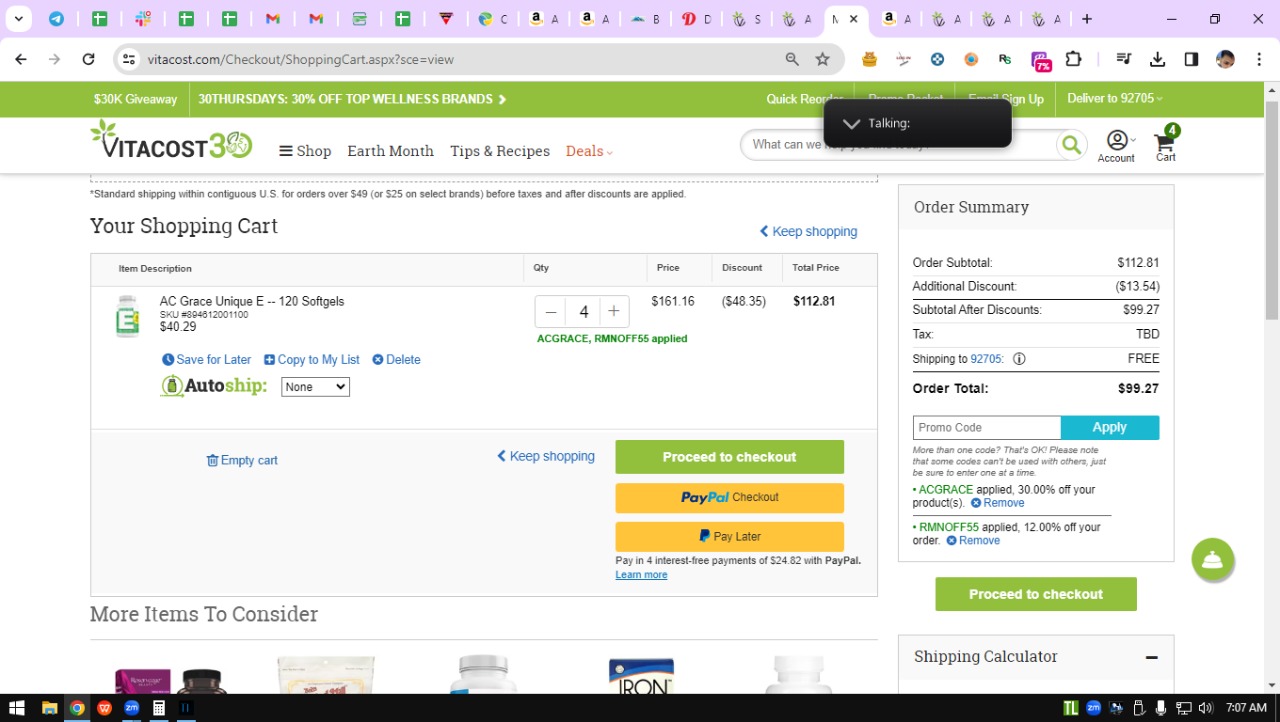The height and width of the screenshot is (722, 1280).
Task: Click the AC Grace Unique E product thumbnail
Action: point(127,316)
